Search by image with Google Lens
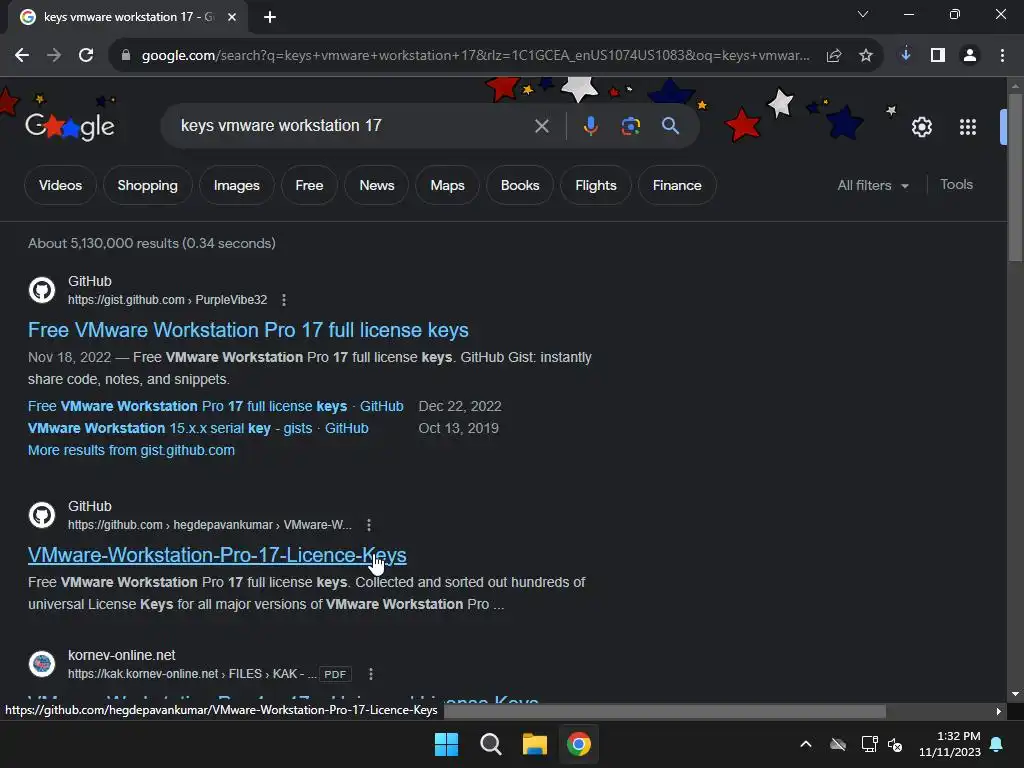Viewport: 1024px width, 768px height. [x=630, y=126]
